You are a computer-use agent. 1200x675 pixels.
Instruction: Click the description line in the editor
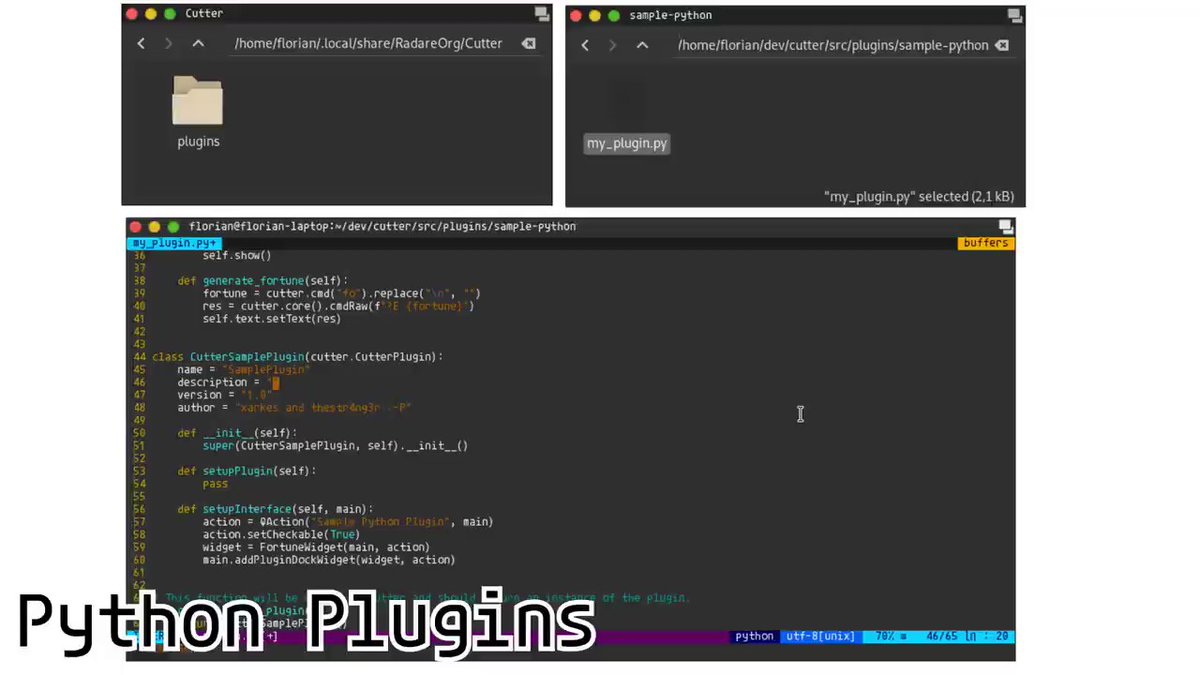[228, 382]
